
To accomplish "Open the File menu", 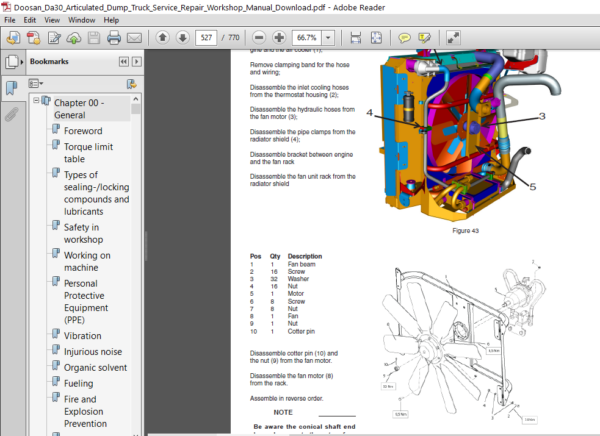I will click(x=10, y=20).
